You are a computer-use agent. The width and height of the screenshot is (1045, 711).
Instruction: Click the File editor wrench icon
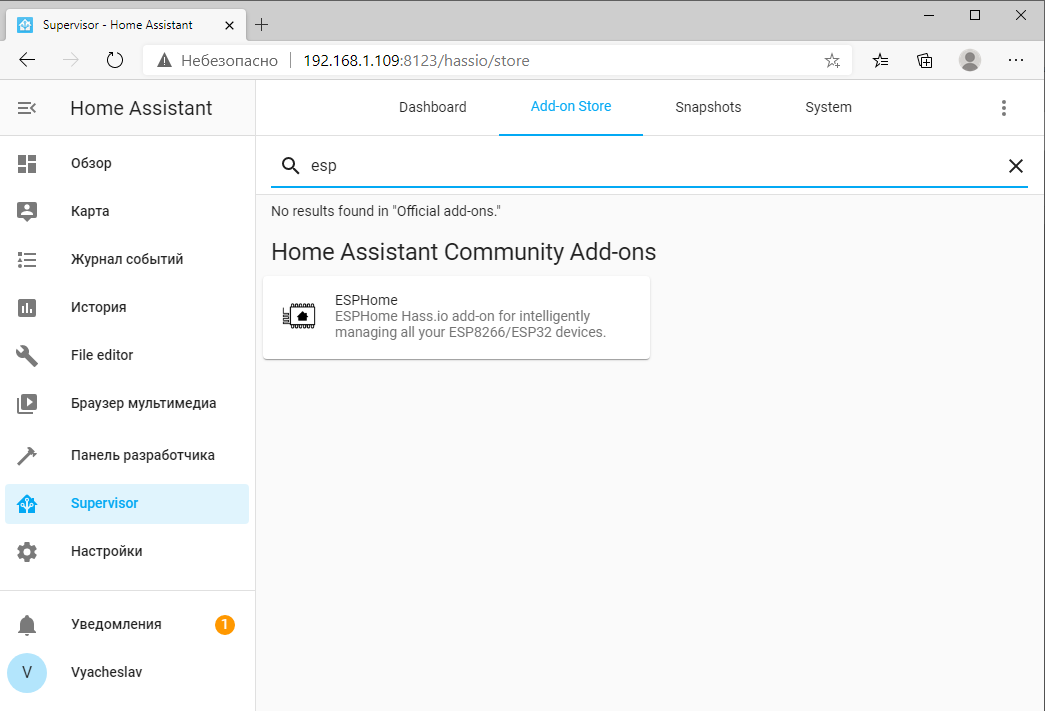click(27, 355)
